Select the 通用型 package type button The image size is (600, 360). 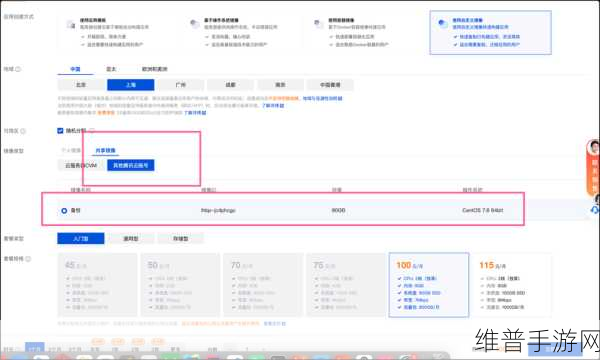131,239
